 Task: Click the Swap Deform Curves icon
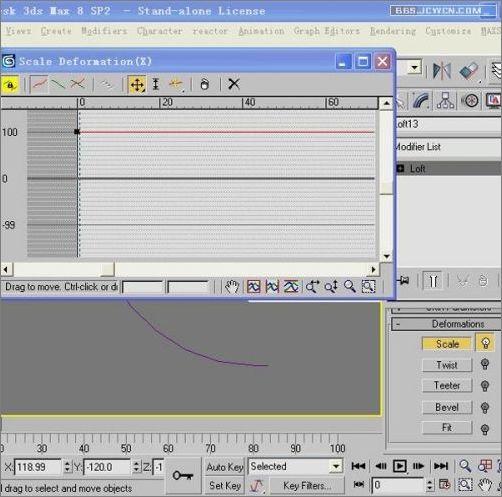107,84
